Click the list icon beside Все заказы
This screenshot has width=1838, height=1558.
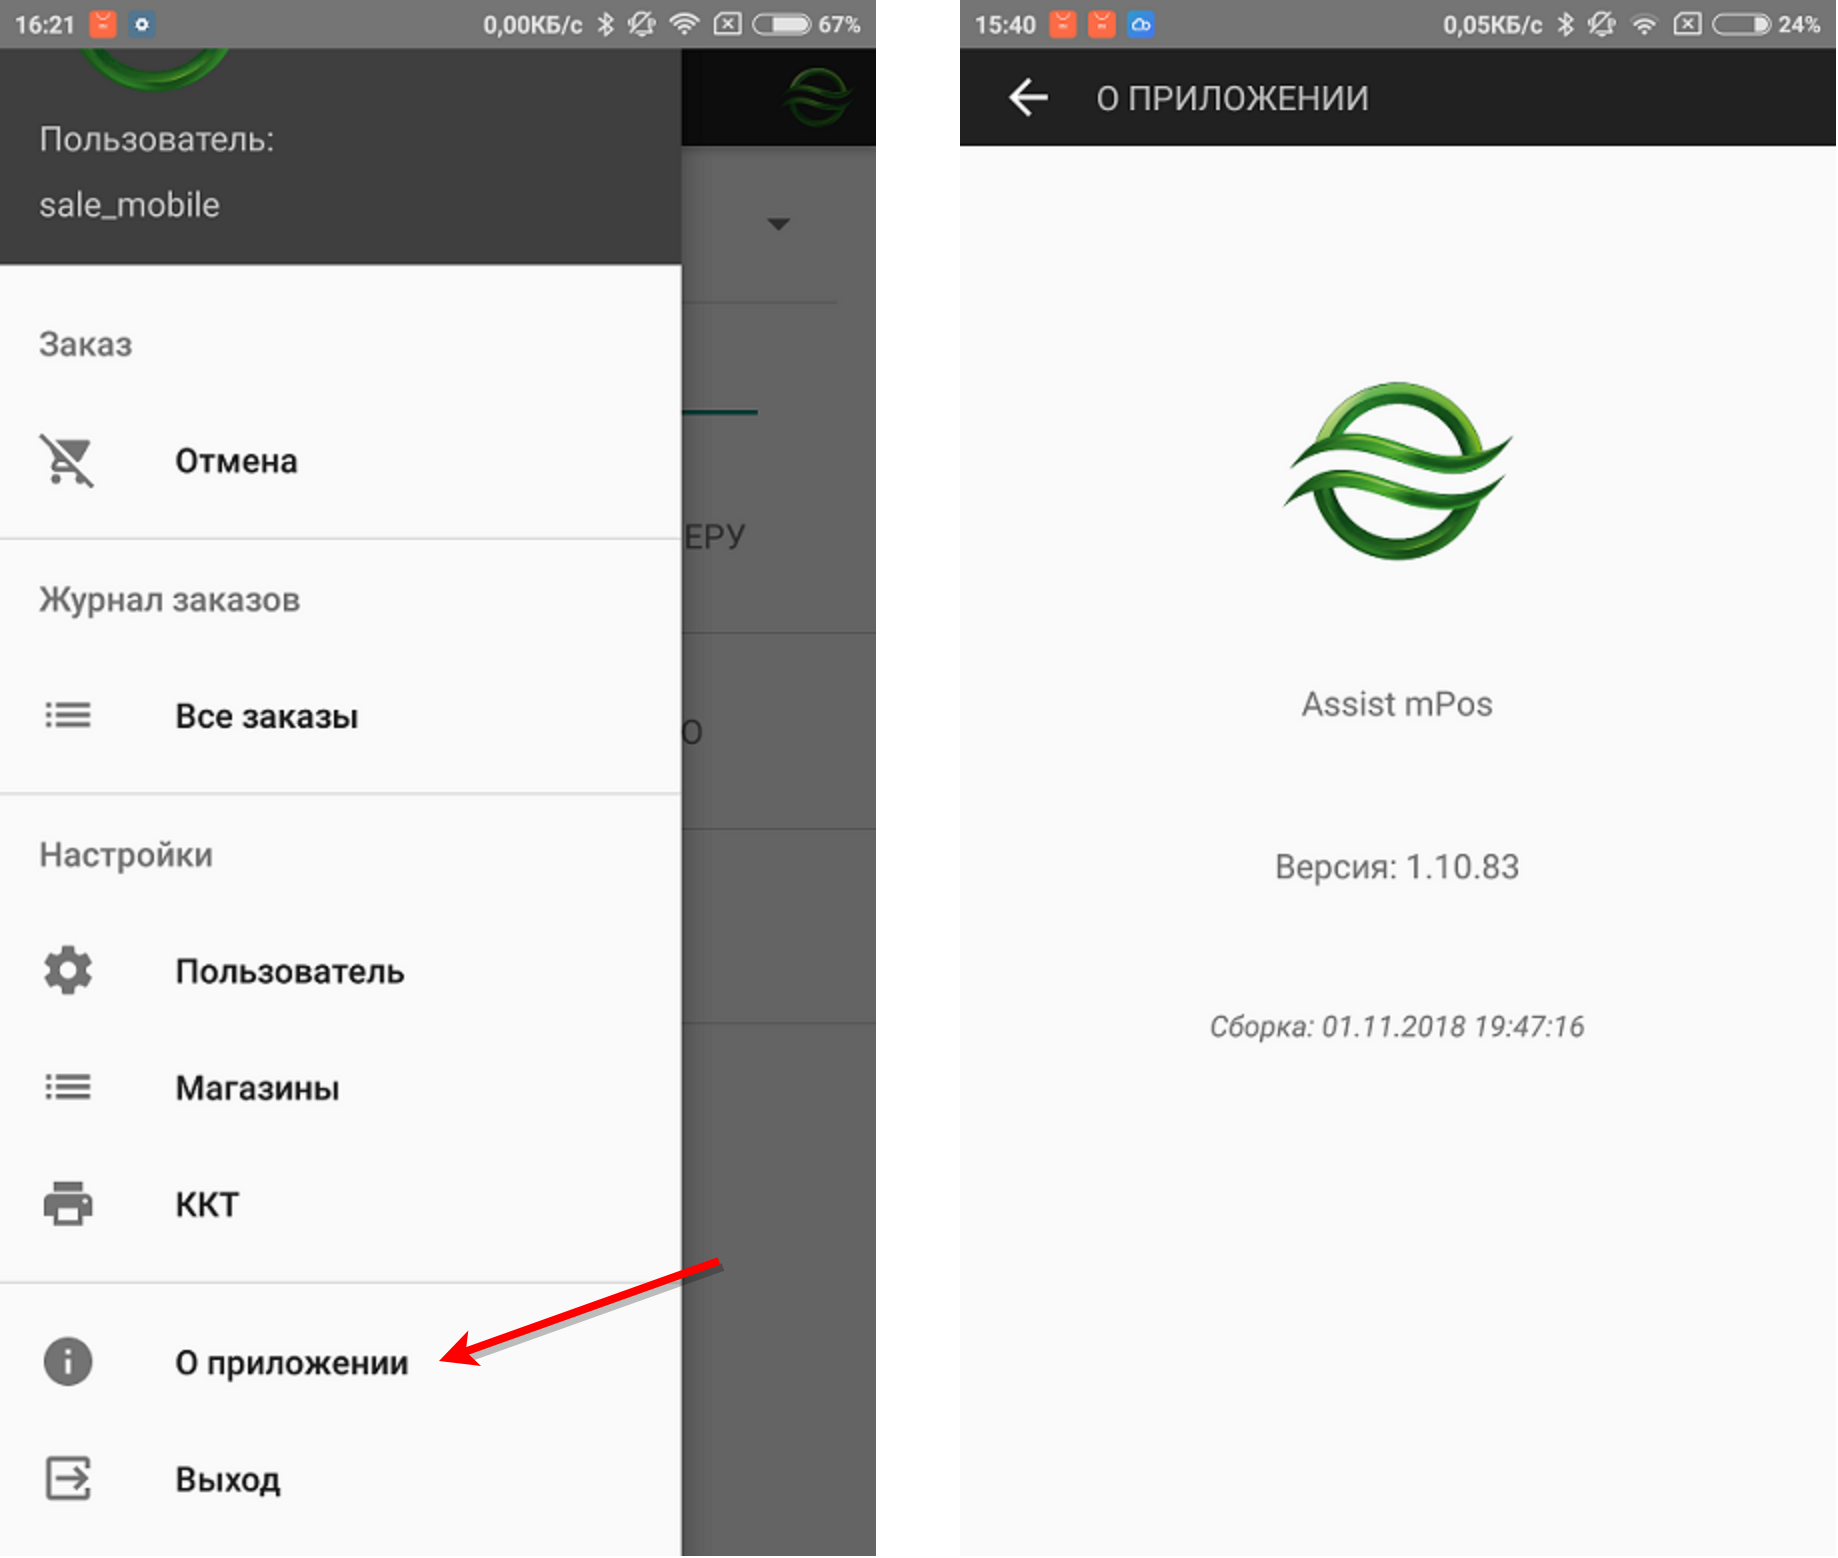point(67,716)
